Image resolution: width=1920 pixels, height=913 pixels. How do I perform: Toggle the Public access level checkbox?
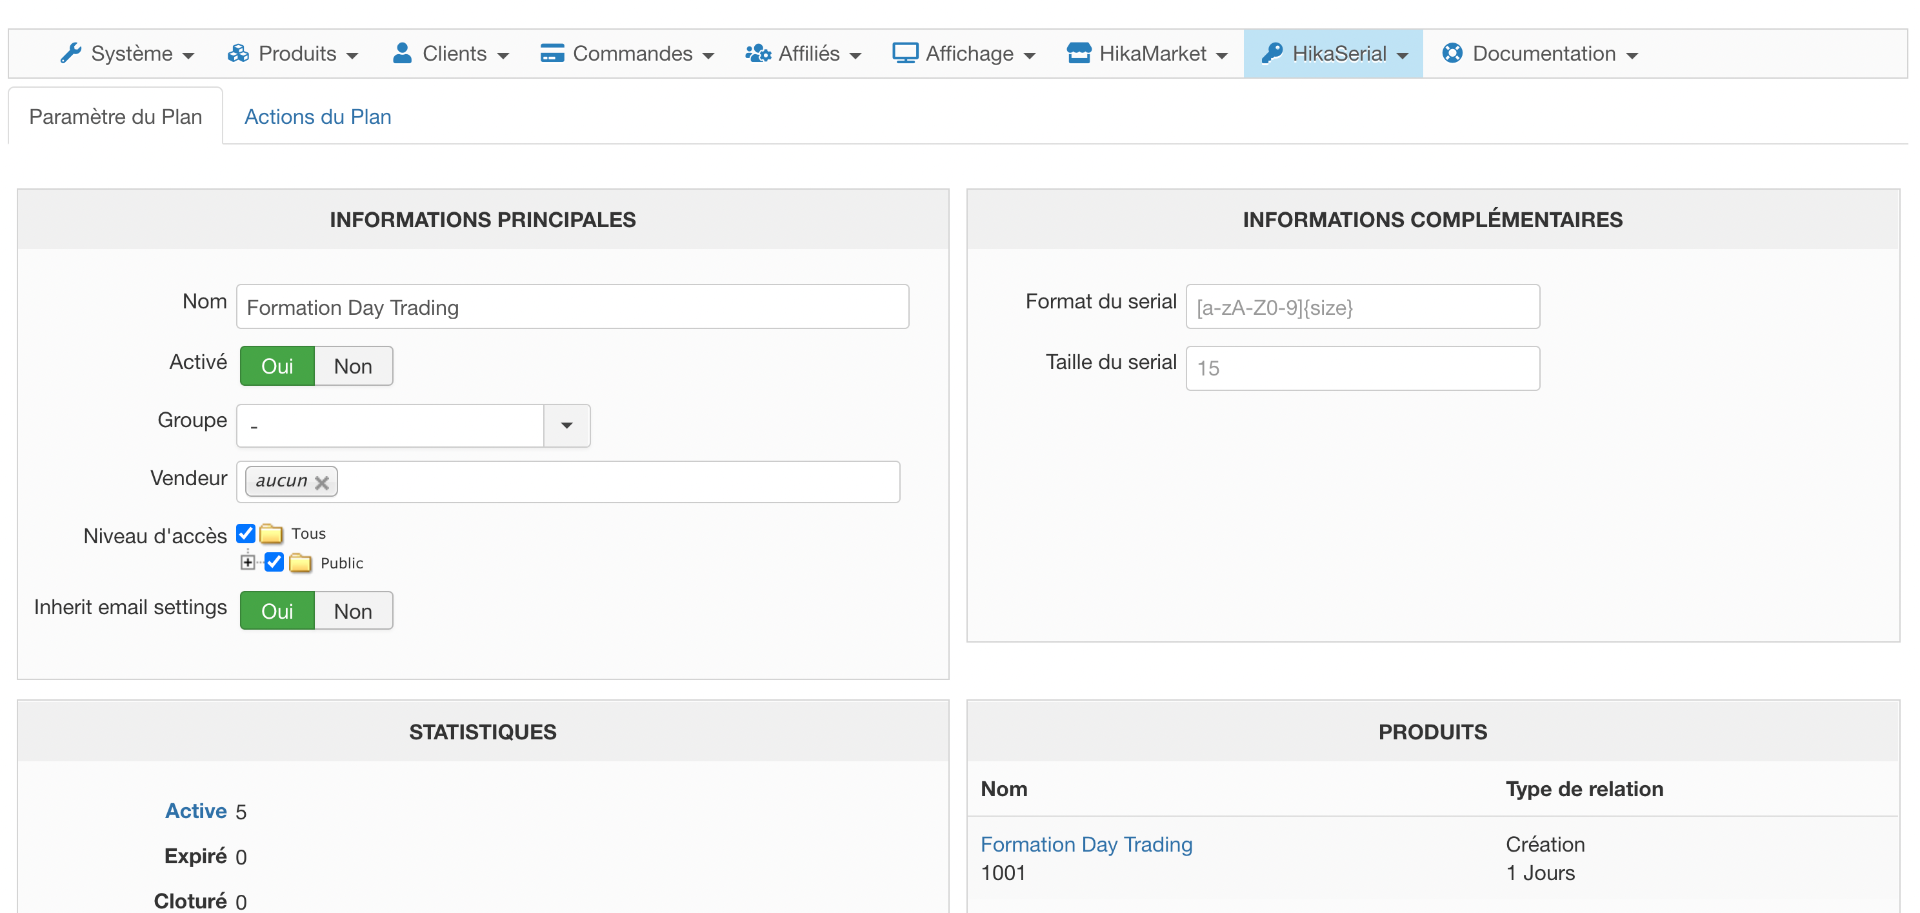(x=274, y=562)
